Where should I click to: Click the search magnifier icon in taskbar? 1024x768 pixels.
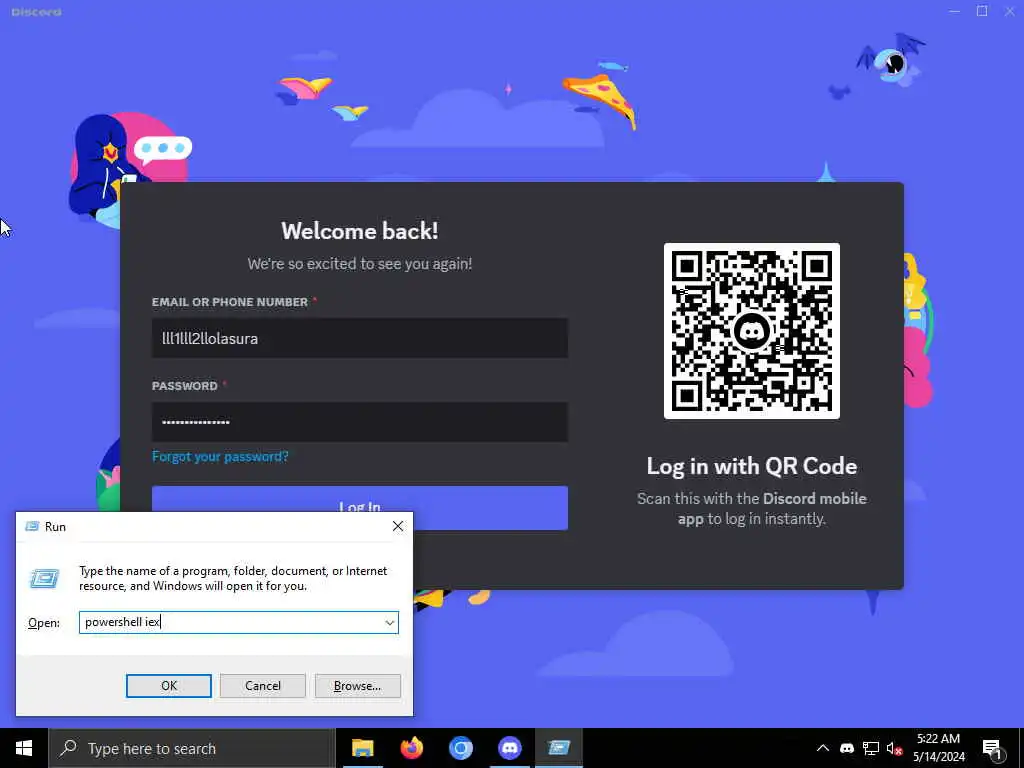coord(68,748)
